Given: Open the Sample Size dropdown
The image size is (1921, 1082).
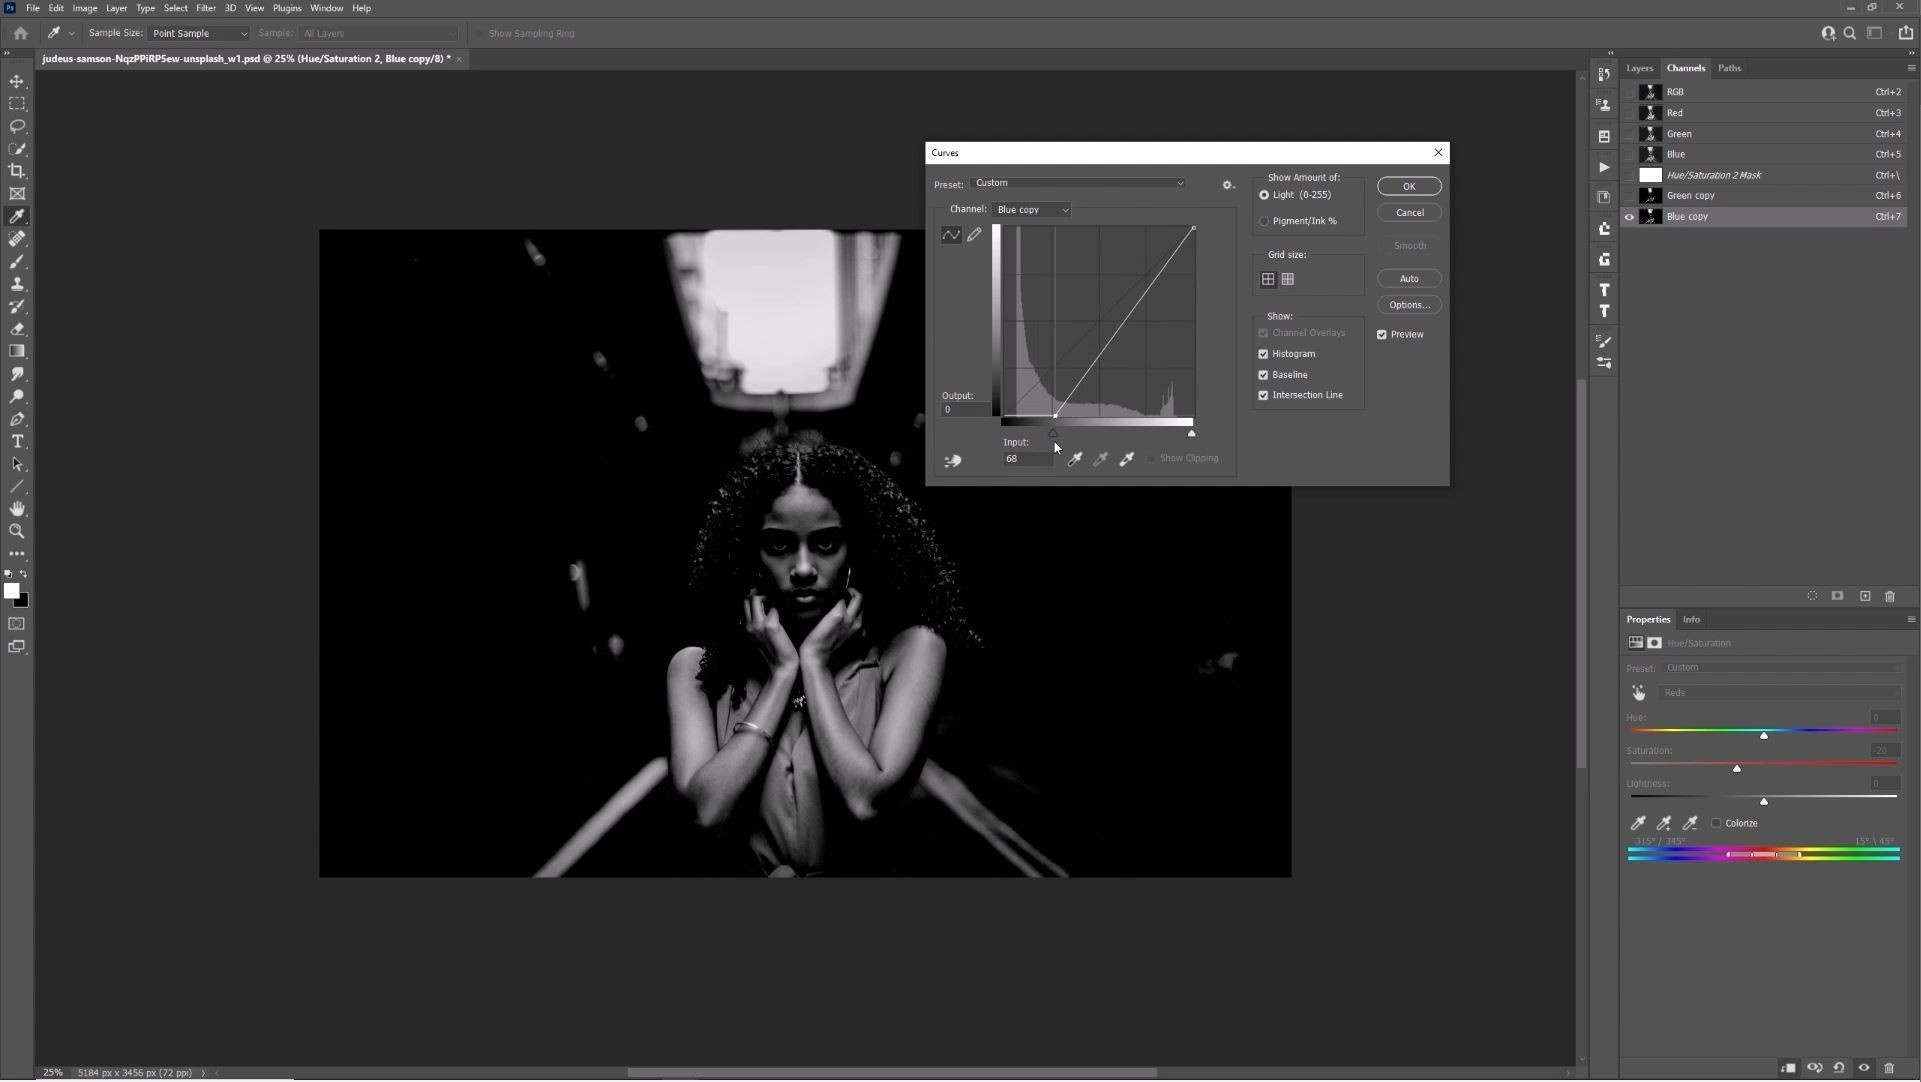Looking at the screenshot, I should [x=198, y=34].
